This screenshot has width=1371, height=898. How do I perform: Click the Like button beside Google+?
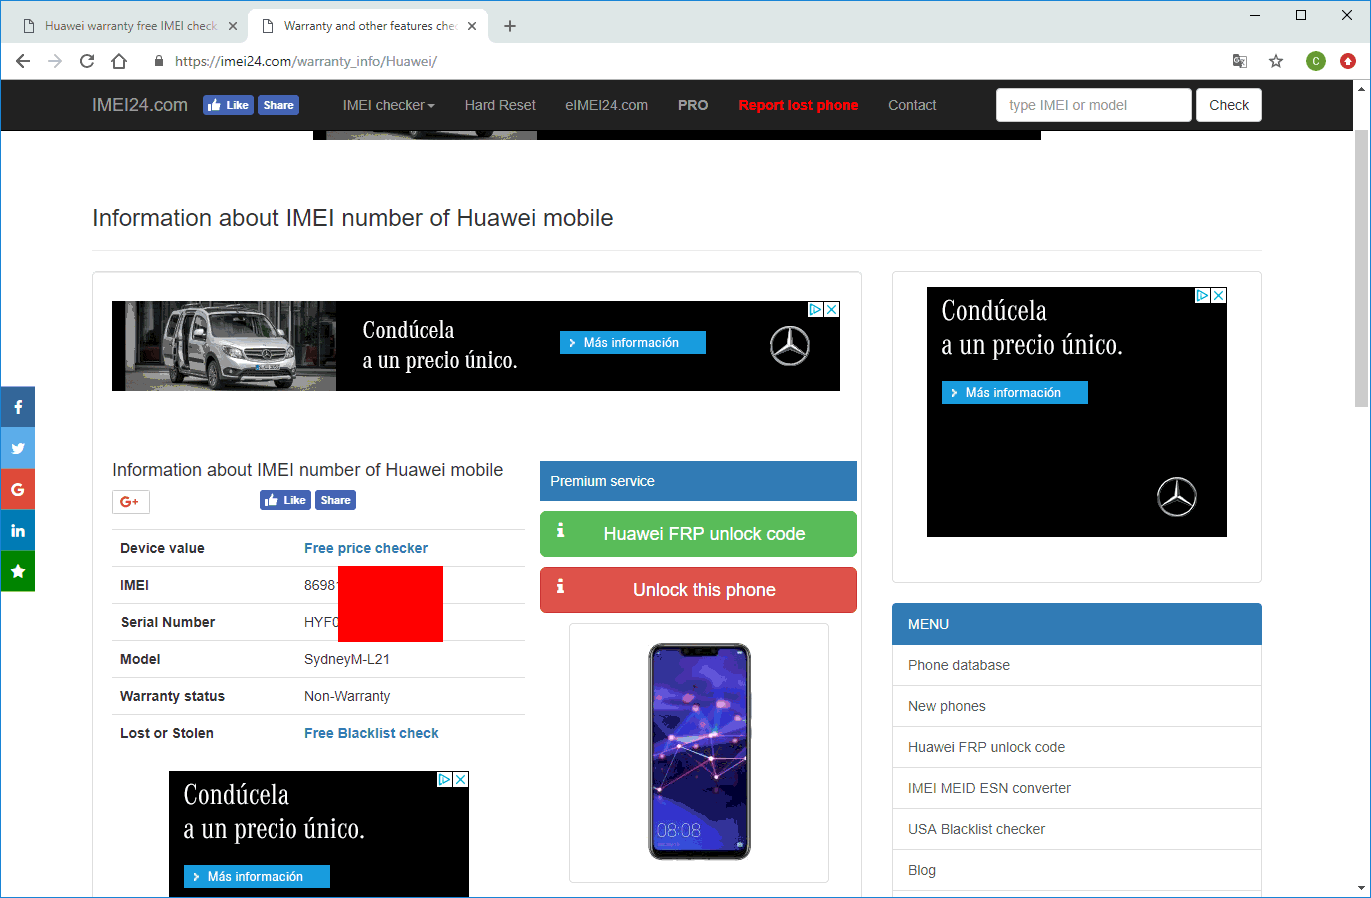click(285, 500)
